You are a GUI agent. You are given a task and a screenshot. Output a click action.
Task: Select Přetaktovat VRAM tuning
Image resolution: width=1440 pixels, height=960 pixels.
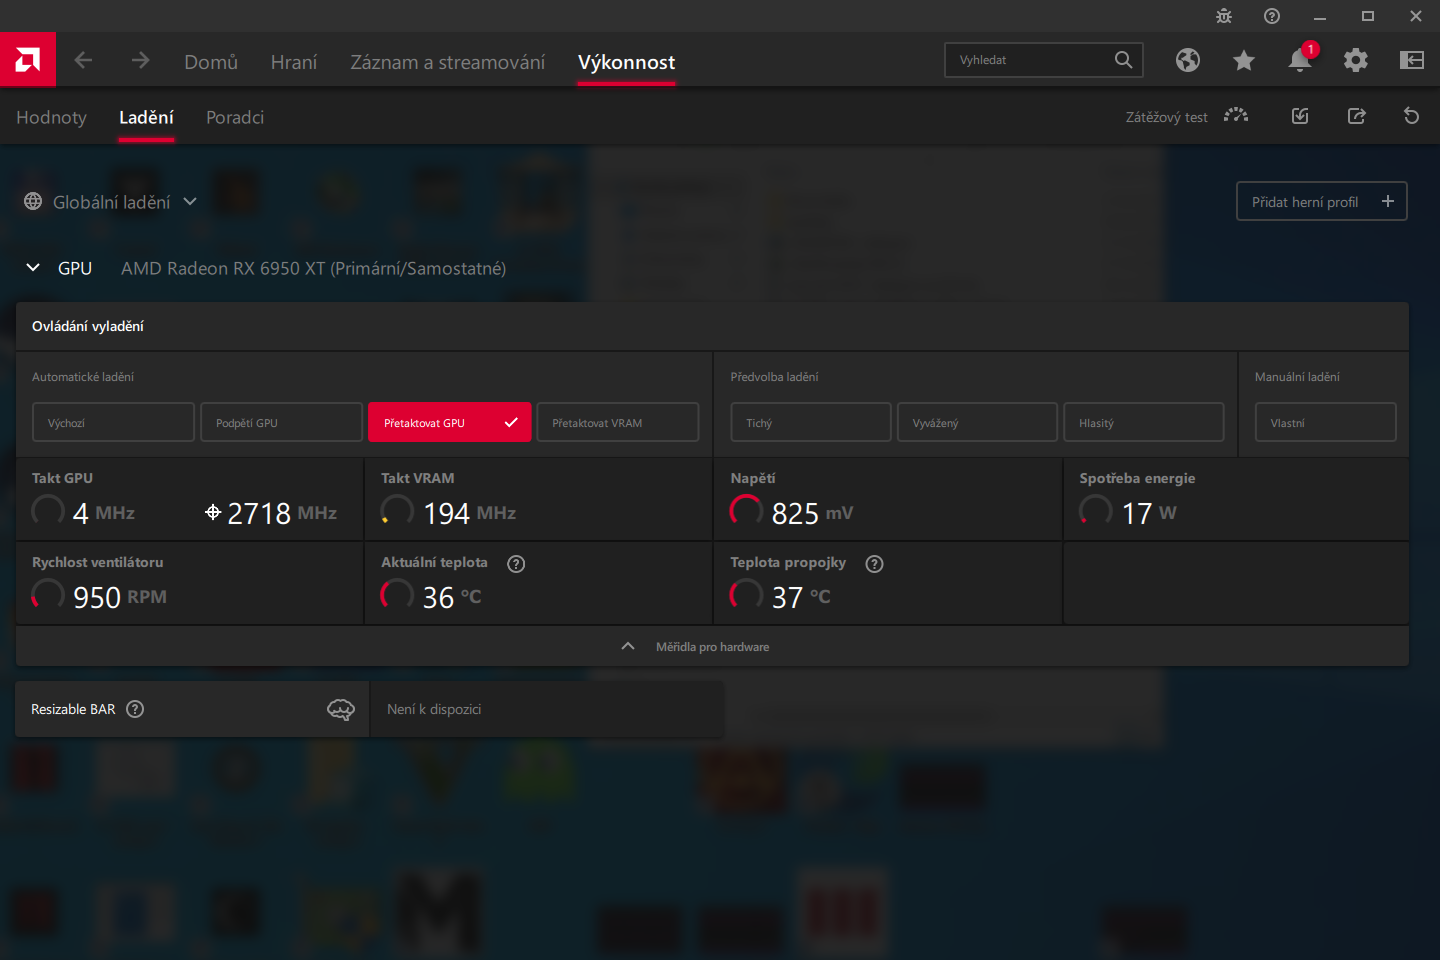[x=618, y=422]
